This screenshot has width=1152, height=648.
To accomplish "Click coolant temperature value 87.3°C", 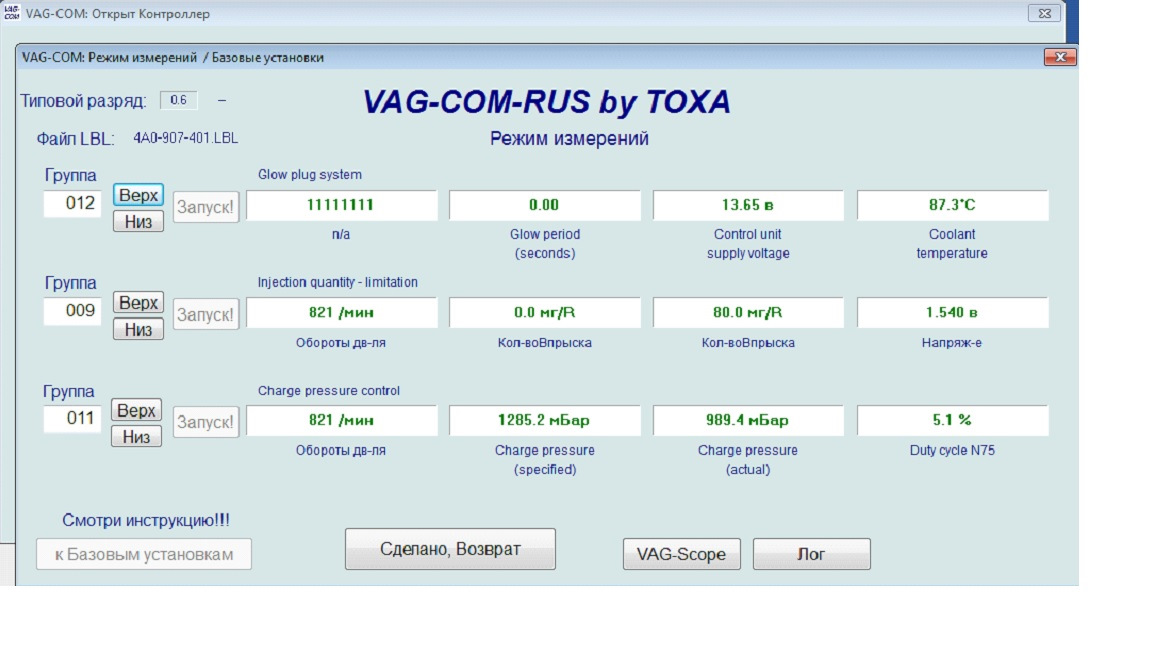I will 952,205.
